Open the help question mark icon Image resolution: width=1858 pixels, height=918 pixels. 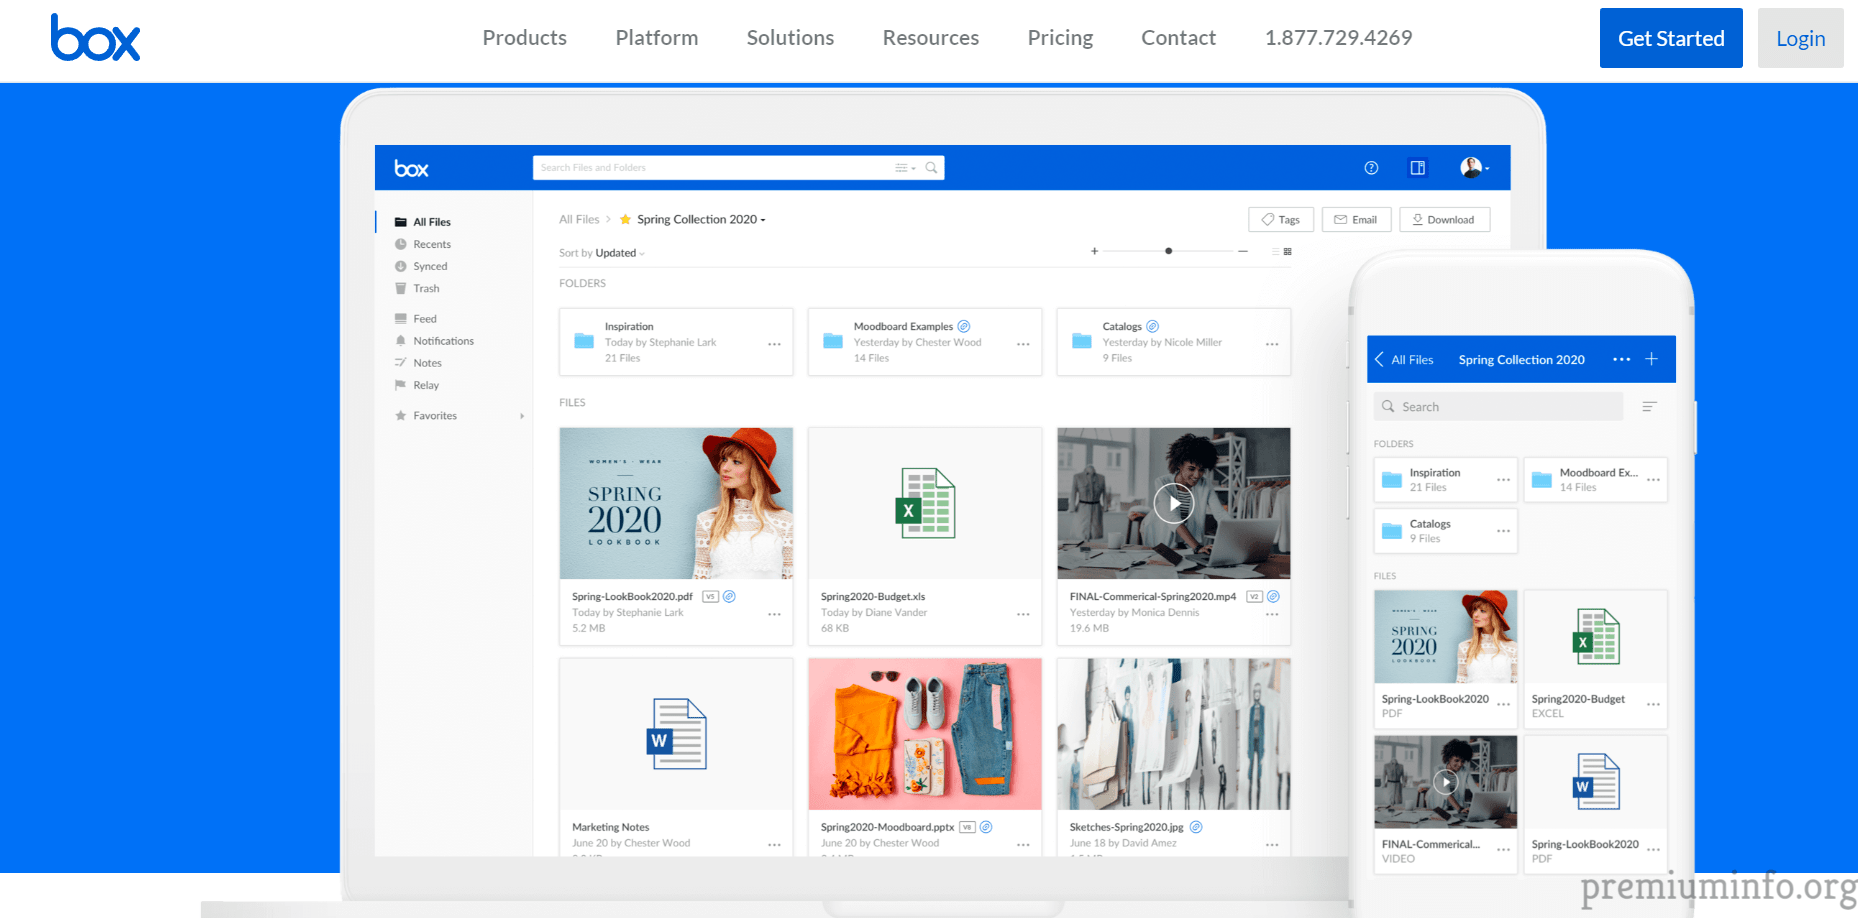pyautogui.click(x=1371, y=168)
